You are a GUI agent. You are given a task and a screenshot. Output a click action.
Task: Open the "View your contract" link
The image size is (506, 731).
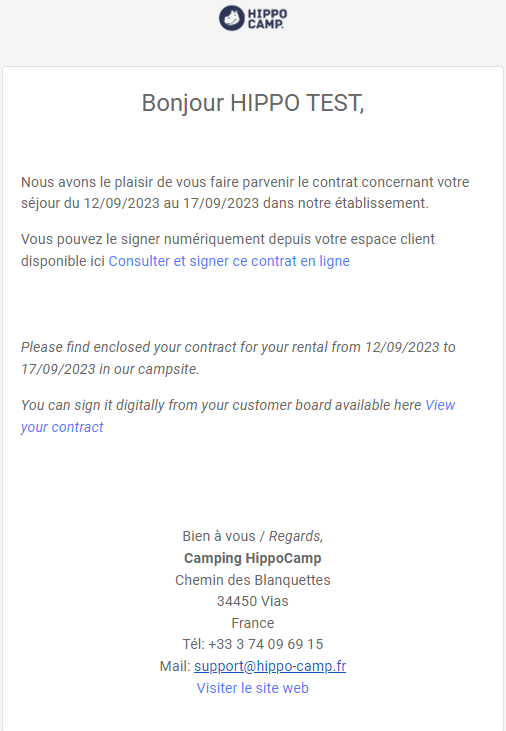(x=238, y=416)
